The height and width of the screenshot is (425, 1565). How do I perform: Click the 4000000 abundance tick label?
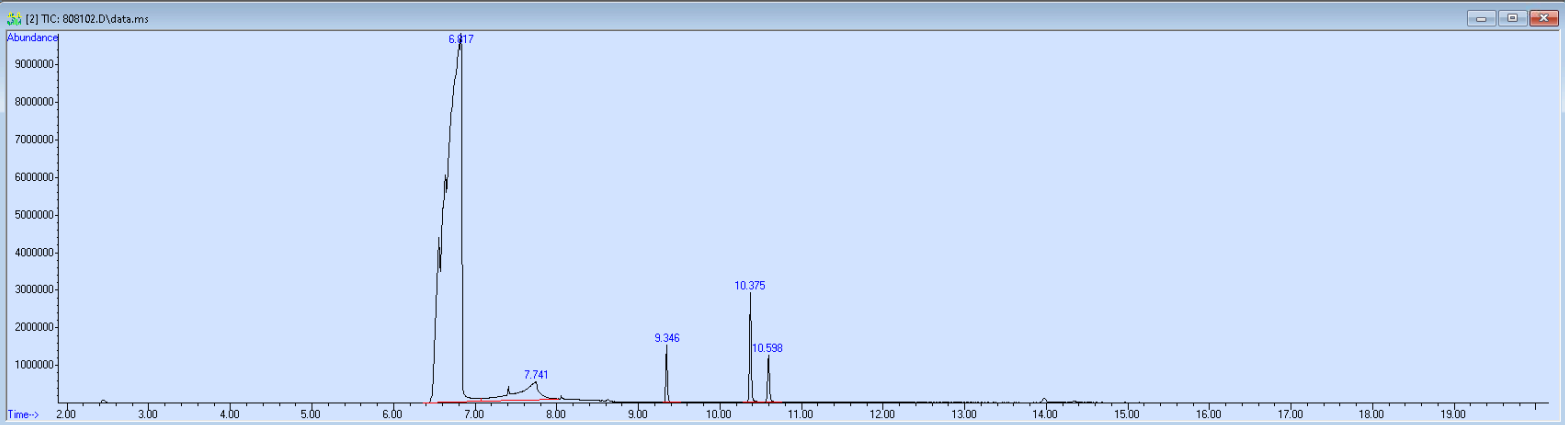pos(35,253)
